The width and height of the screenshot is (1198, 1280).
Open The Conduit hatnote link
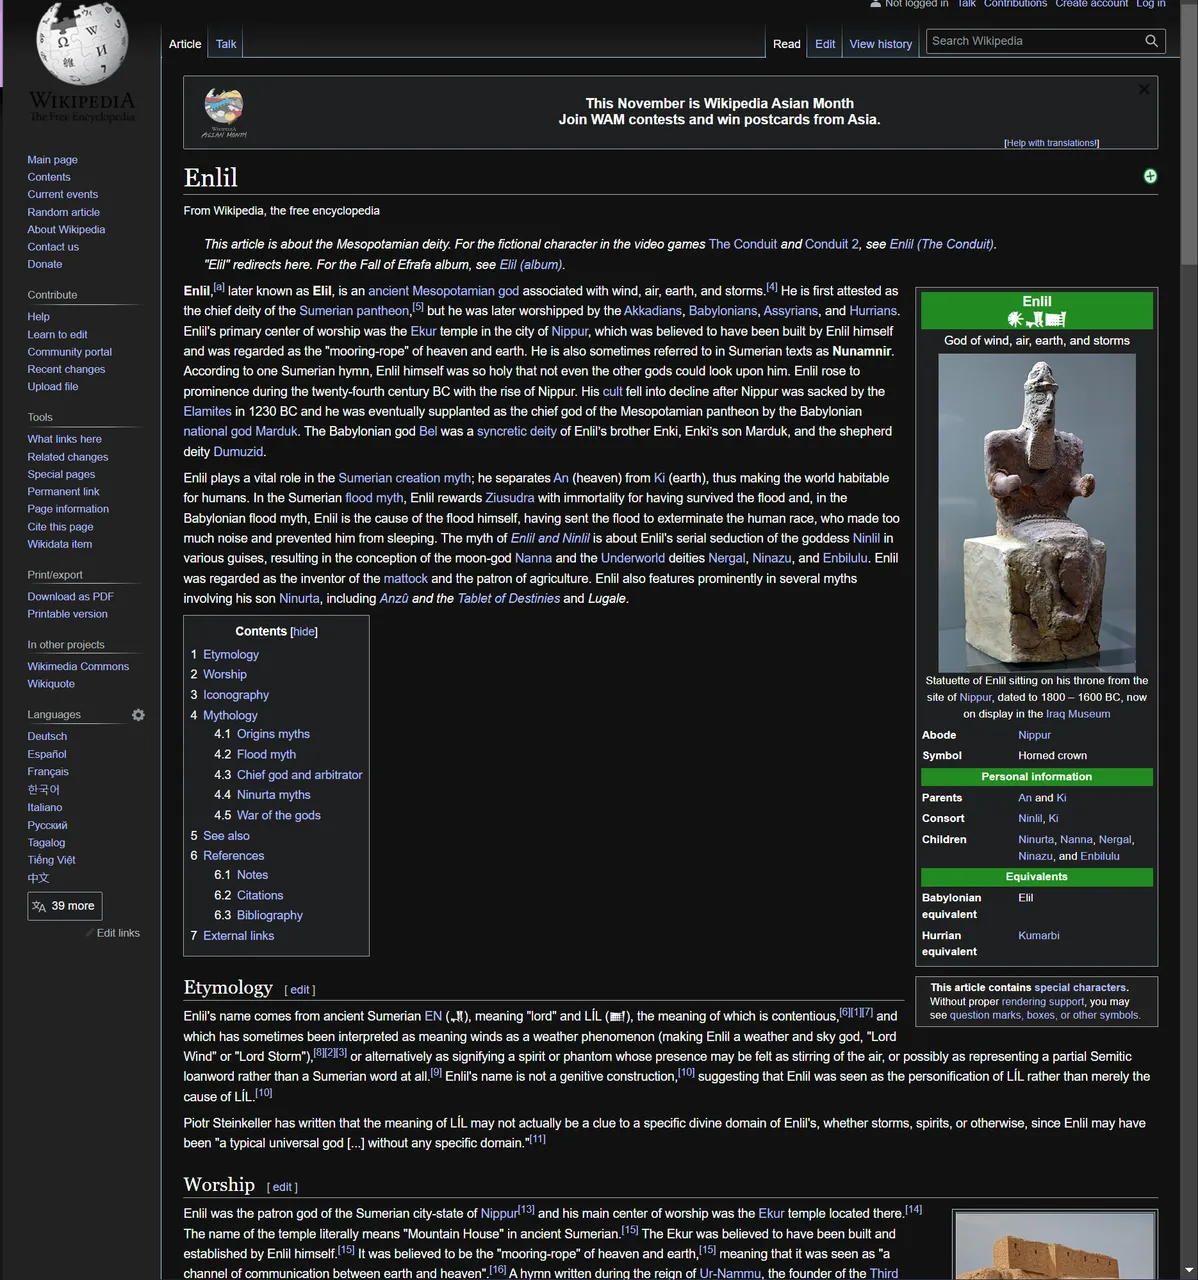pos(743,244)
